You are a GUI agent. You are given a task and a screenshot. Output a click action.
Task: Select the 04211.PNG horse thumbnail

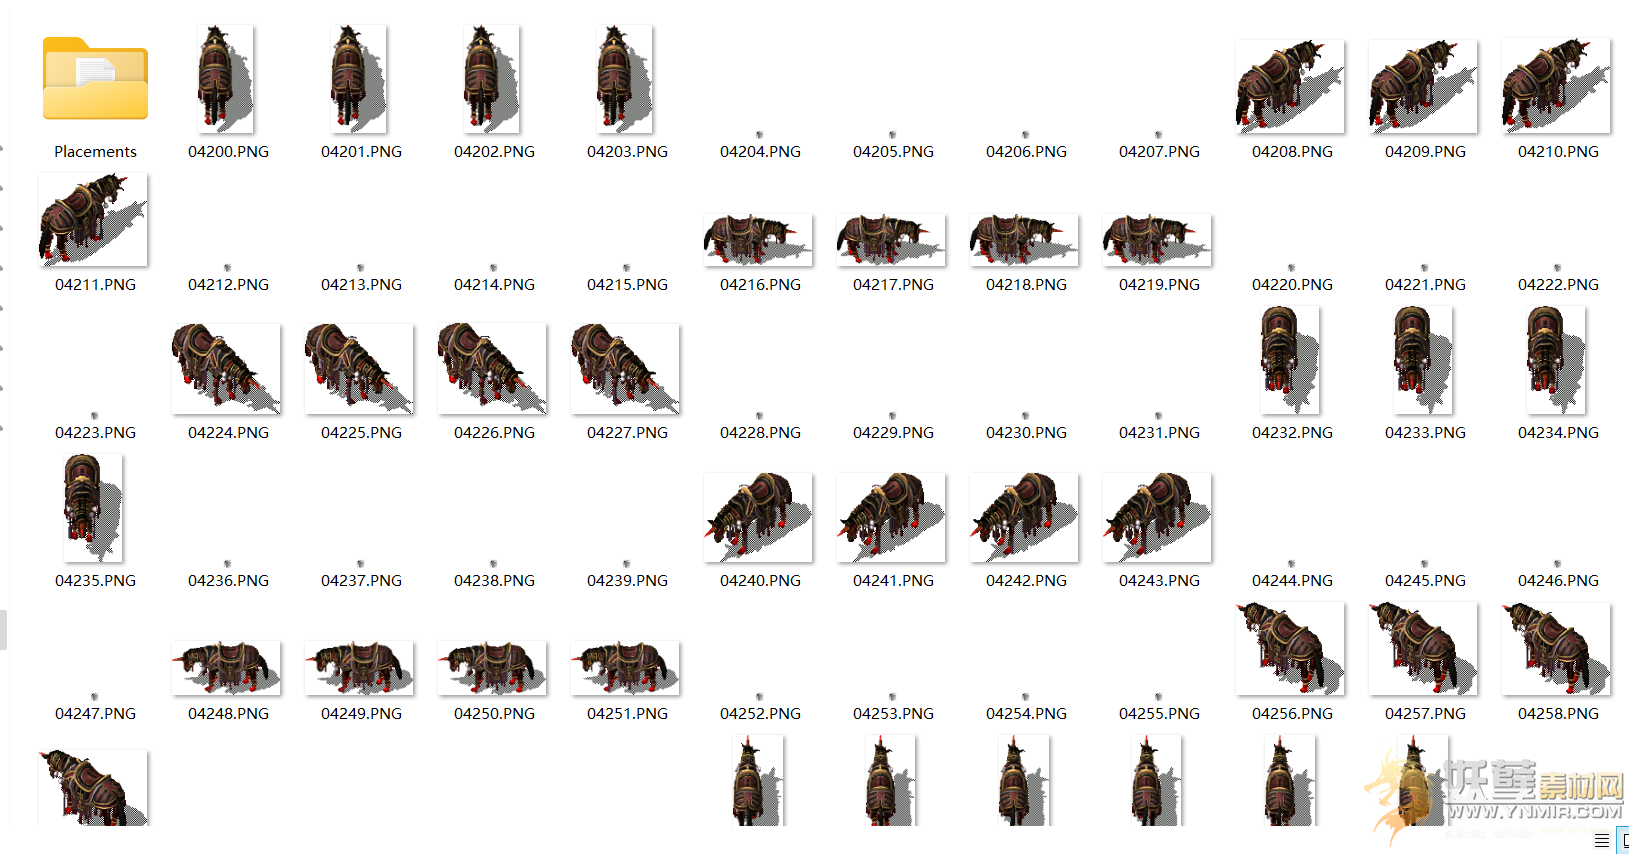click(x=93, y=220)
